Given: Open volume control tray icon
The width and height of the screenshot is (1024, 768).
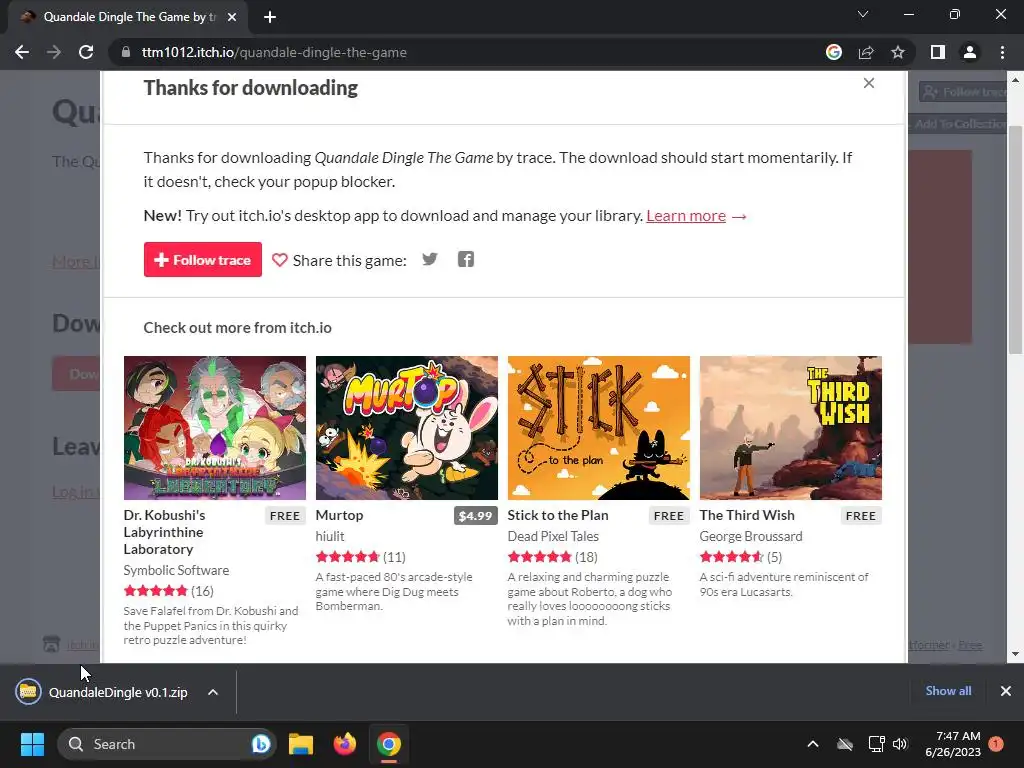Looking at the screenshot, I should 900,744.
